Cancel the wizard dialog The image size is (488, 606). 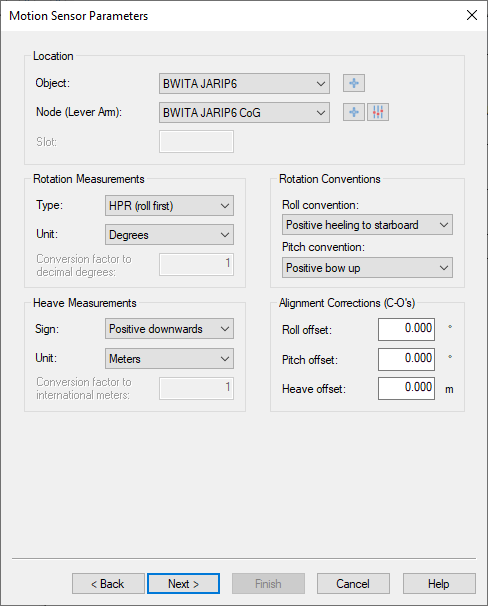353,584
